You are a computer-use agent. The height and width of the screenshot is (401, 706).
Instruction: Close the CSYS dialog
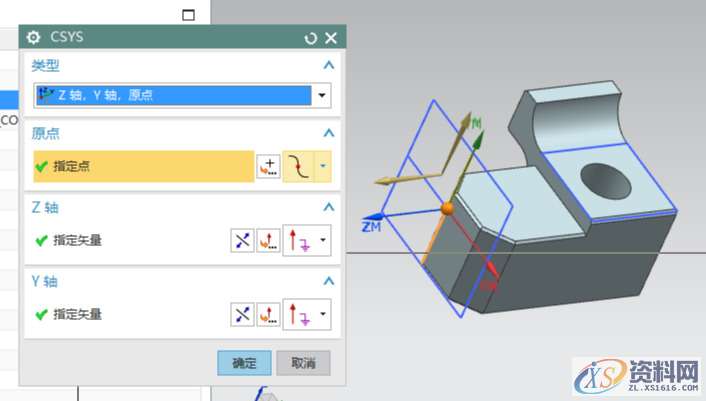(x=331, y=38)
